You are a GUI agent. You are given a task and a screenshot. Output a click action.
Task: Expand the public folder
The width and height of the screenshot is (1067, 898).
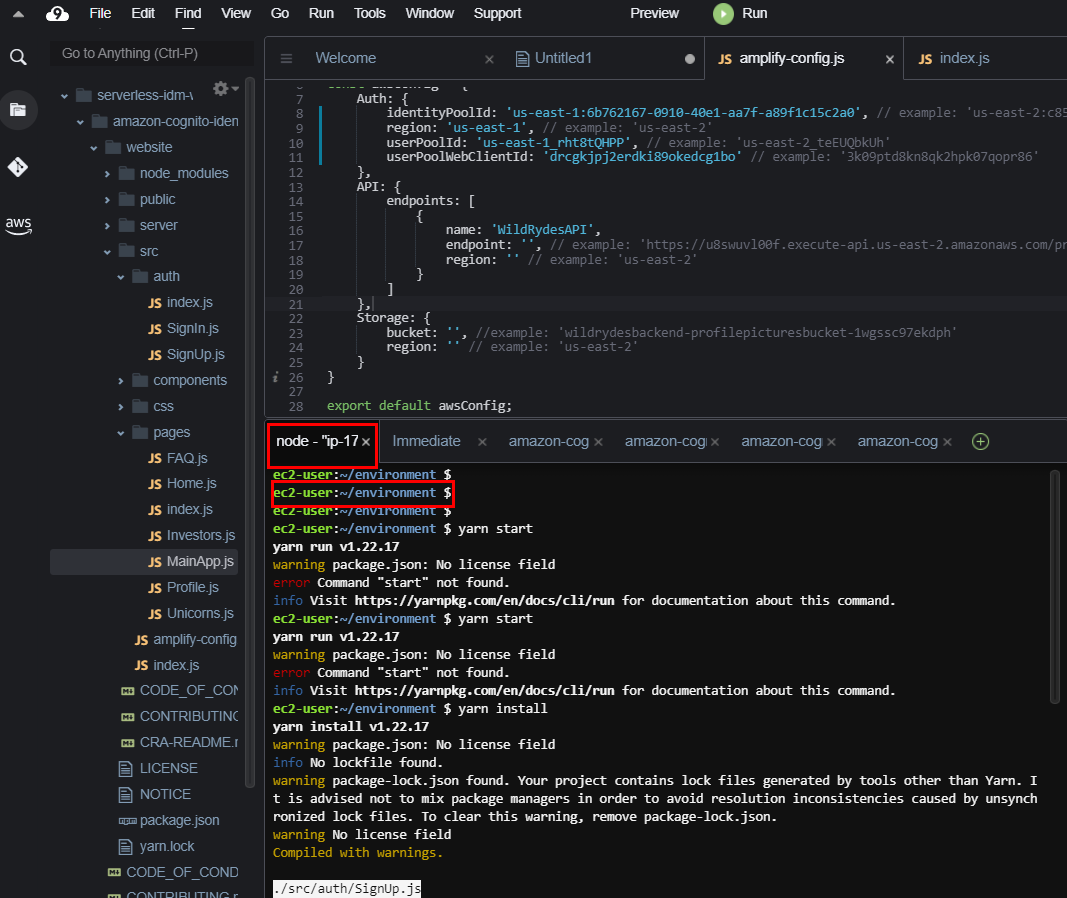107,200
